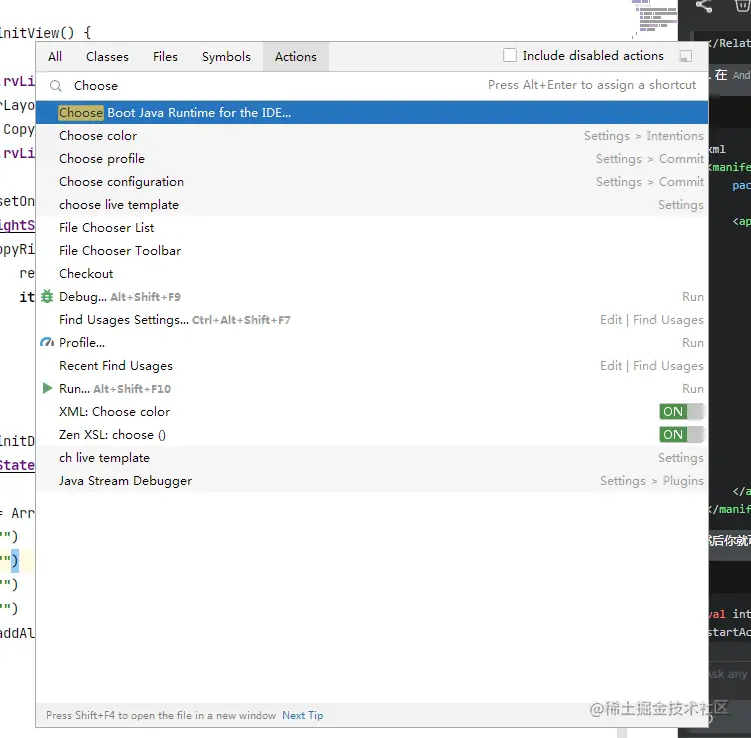751x738 pixels.
Task: Click the search magnifier icon
Action: (56, 86)
